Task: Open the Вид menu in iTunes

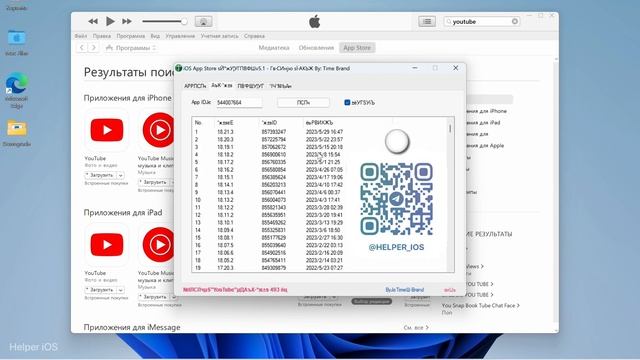Action: [155, 36]
